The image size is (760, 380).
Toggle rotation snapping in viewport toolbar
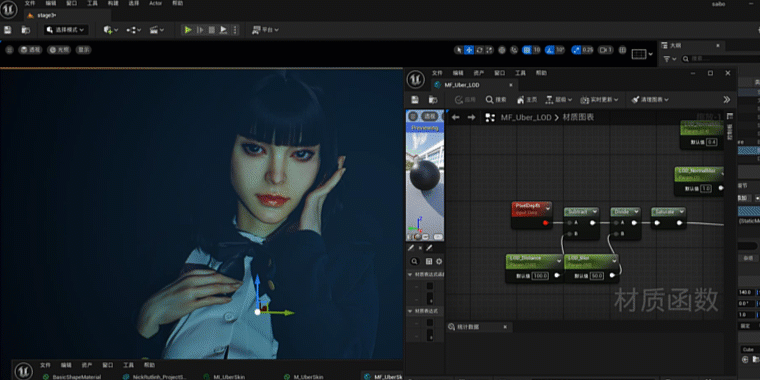point(550,50)
